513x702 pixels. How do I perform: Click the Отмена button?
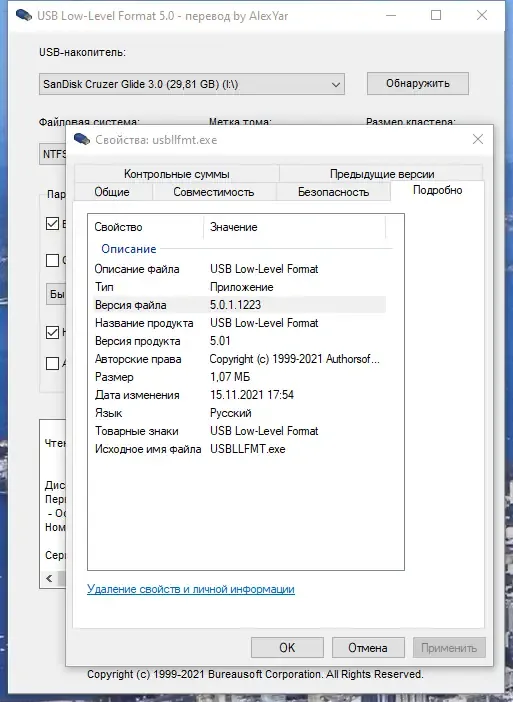click(368, 647)
